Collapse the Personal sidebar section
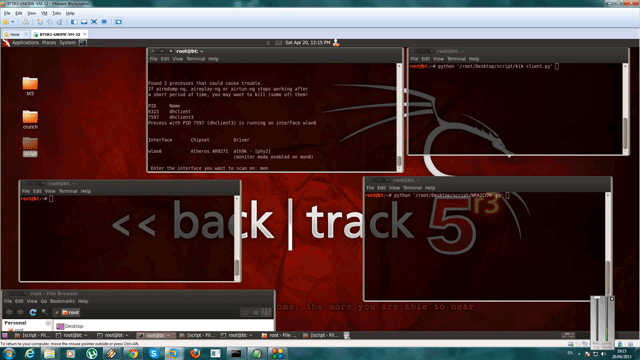 pos(48,323)
